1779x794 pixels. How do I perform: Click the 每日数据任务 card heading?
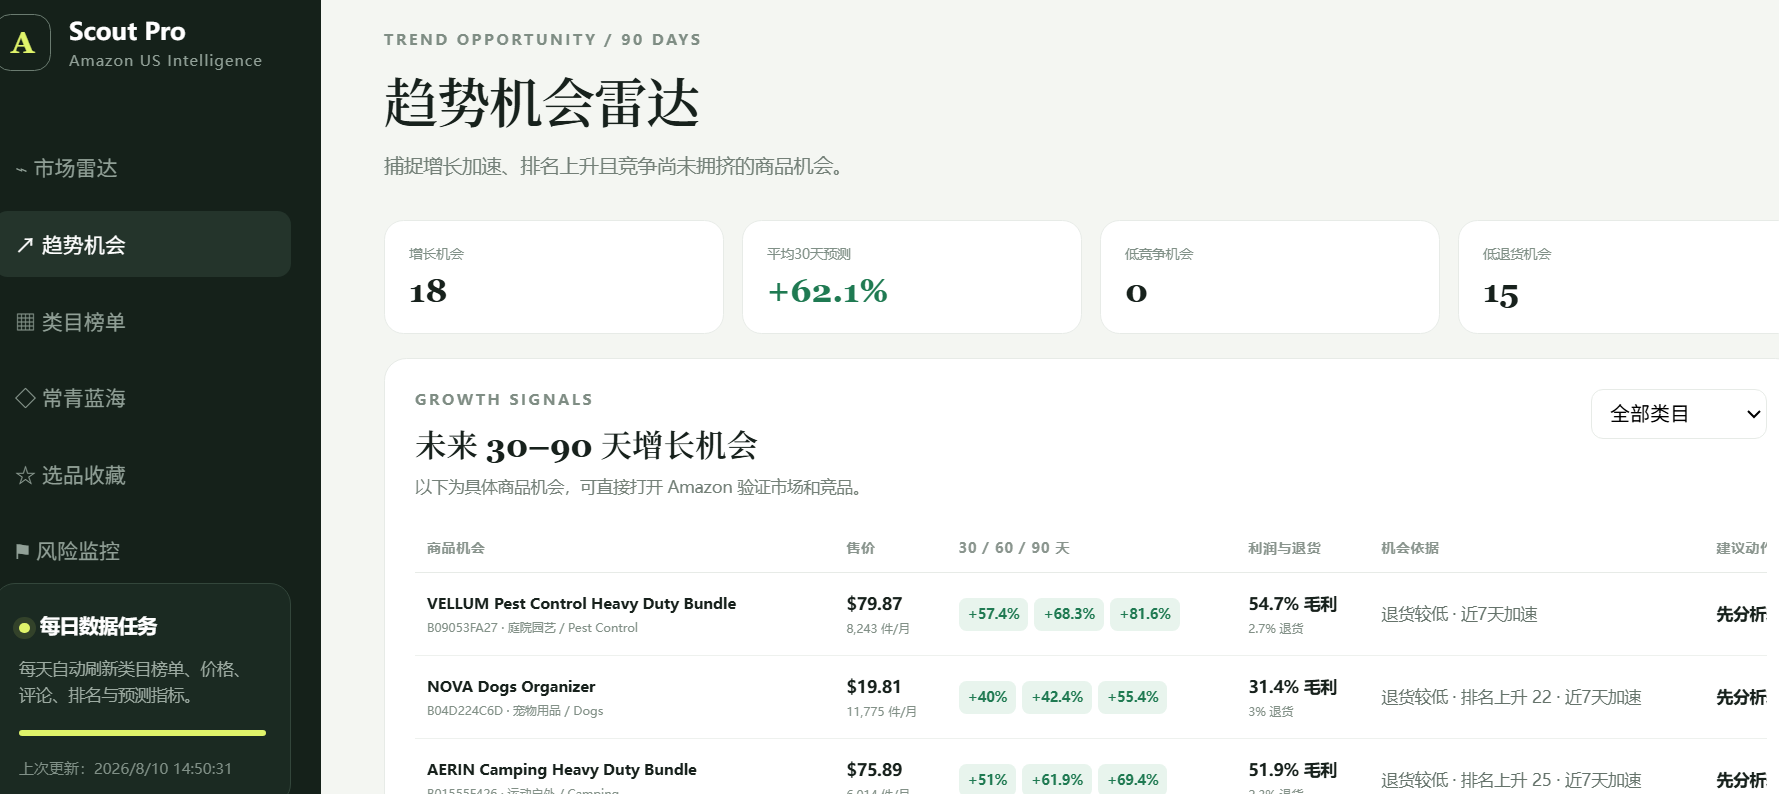(x=98, y=627)
